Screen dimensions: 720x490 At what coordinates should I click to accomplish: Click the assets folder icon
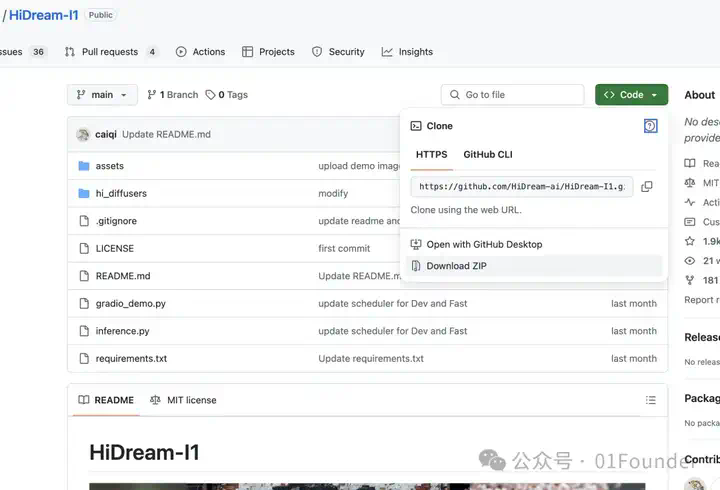pos(84,166)
